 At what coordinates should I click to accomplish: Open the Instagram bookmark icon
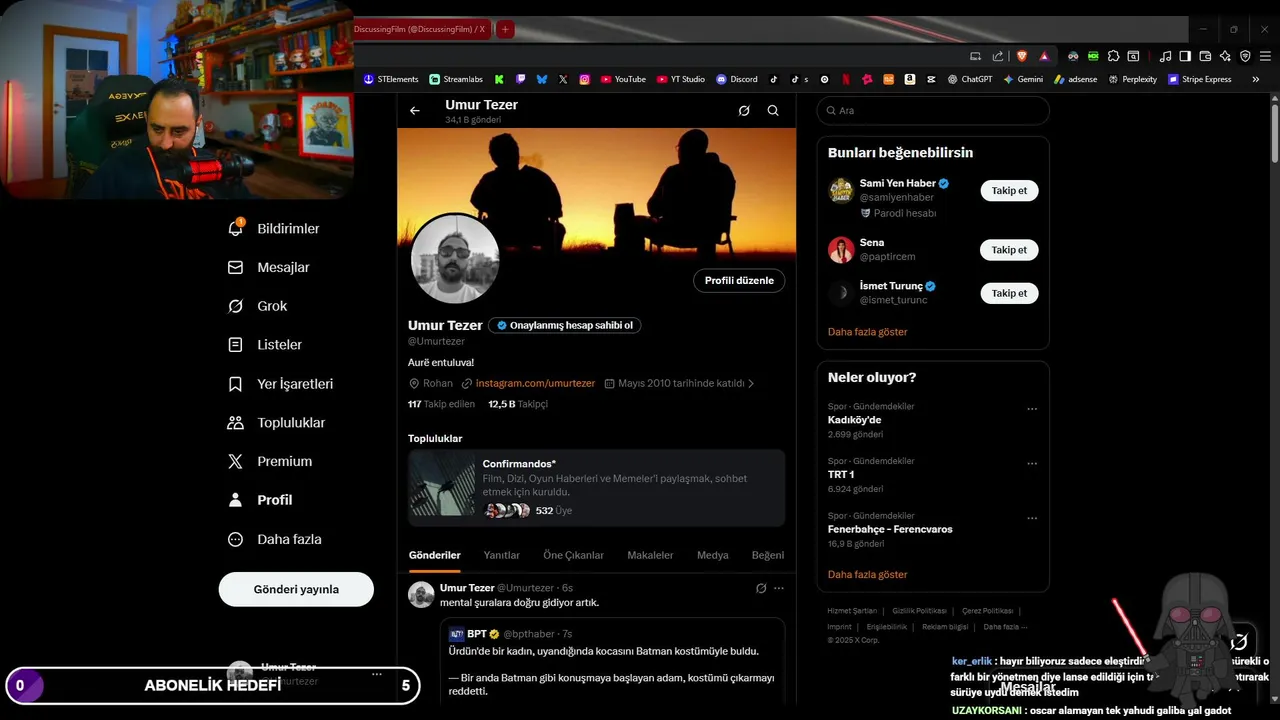(585, 79)
